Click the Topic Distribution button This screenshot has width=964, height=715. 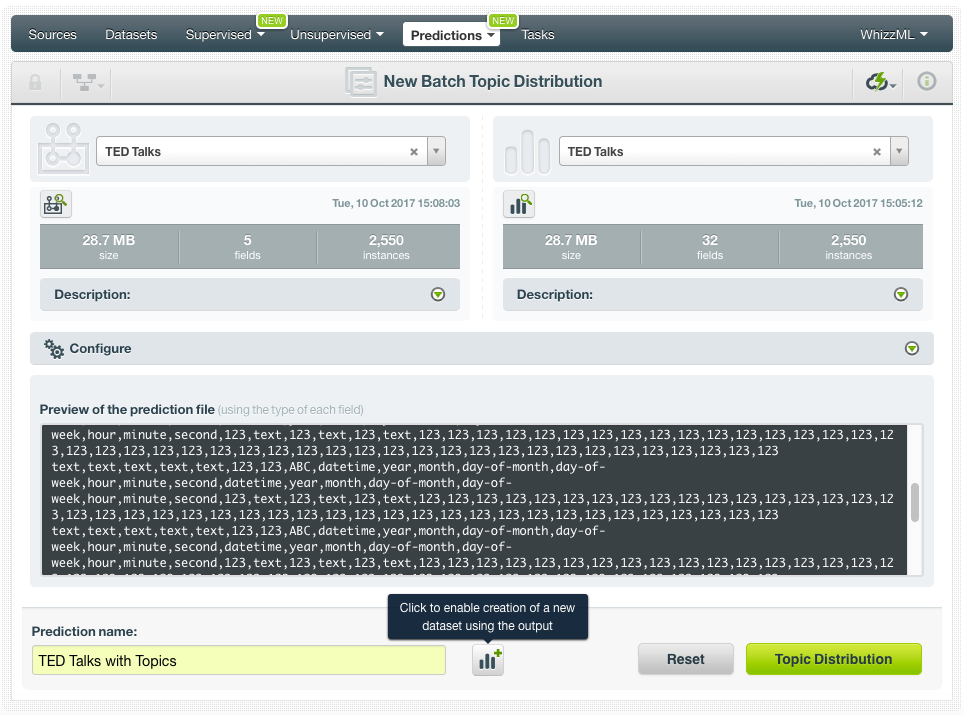coord(833,659)
